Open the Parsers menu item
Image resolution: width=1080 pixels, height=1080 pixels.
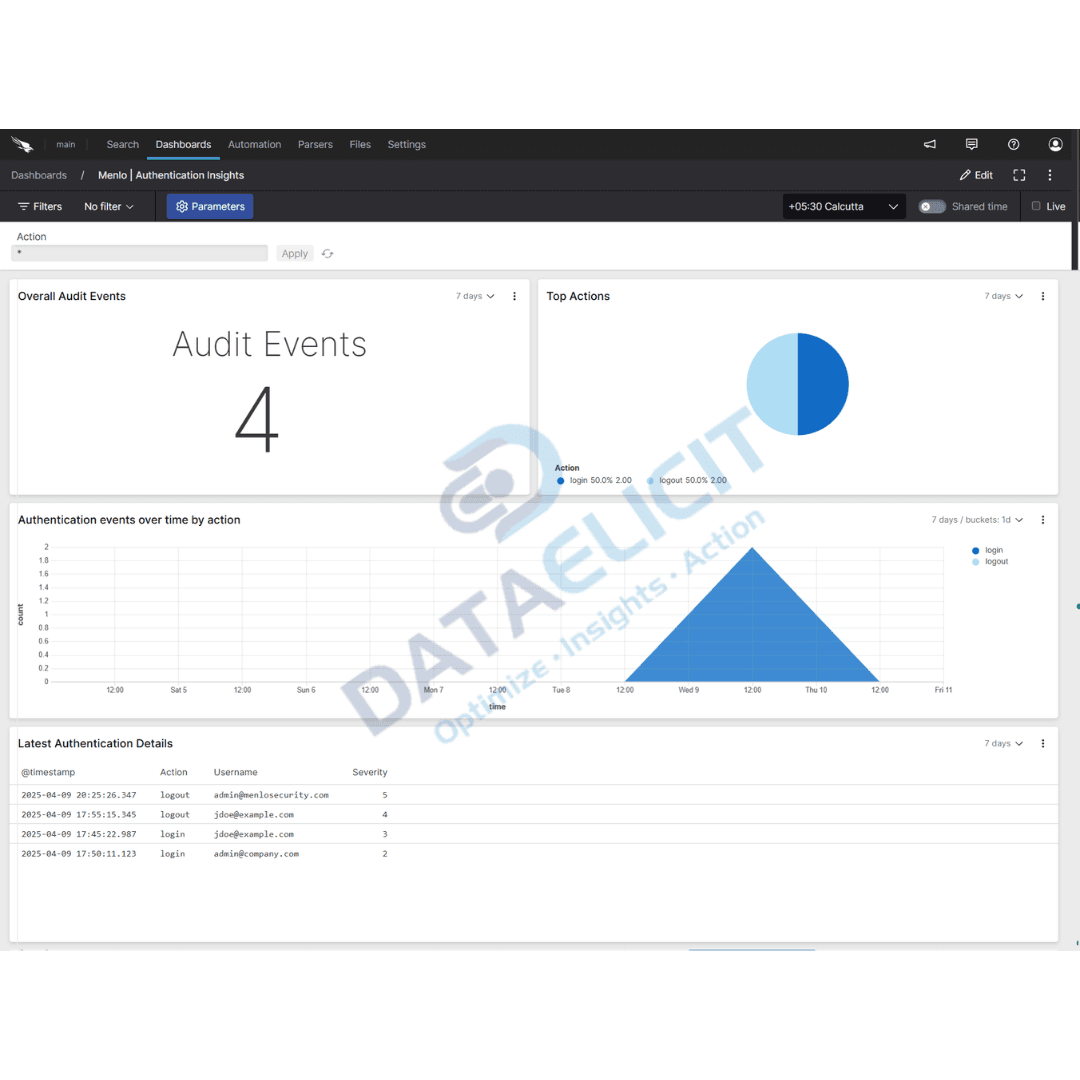click(x=315, y=144)
